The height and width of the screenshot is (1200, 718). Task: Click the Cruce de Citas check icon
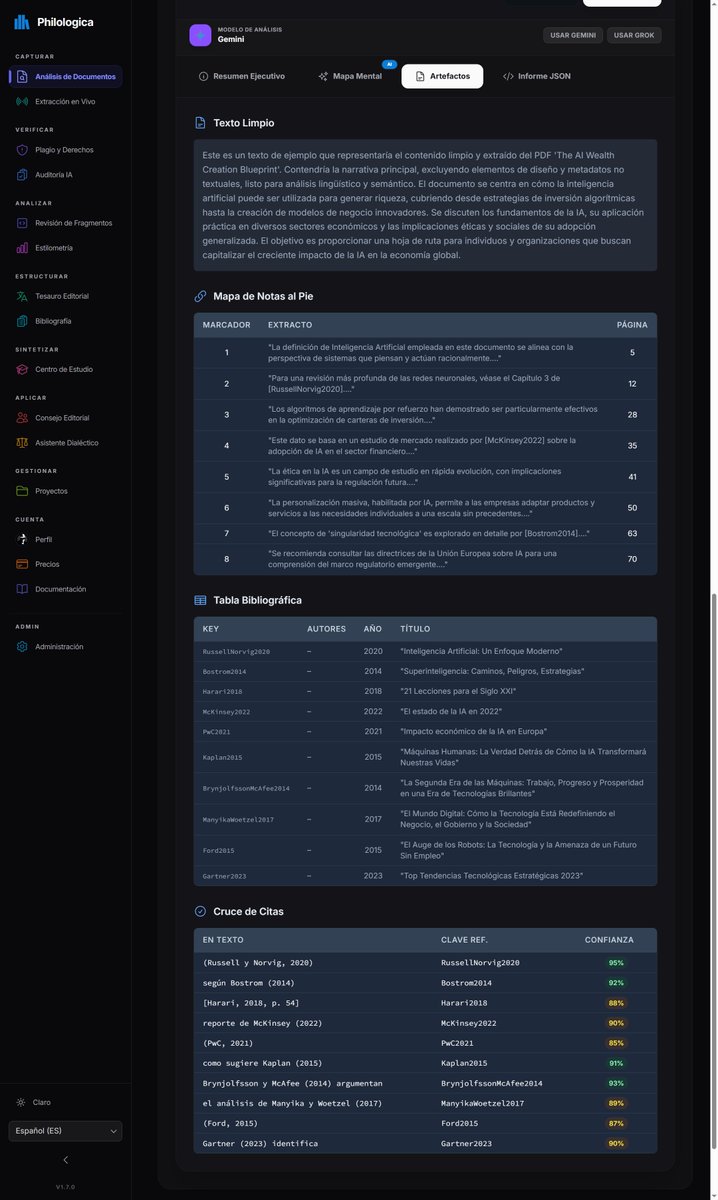click(200, 911)
